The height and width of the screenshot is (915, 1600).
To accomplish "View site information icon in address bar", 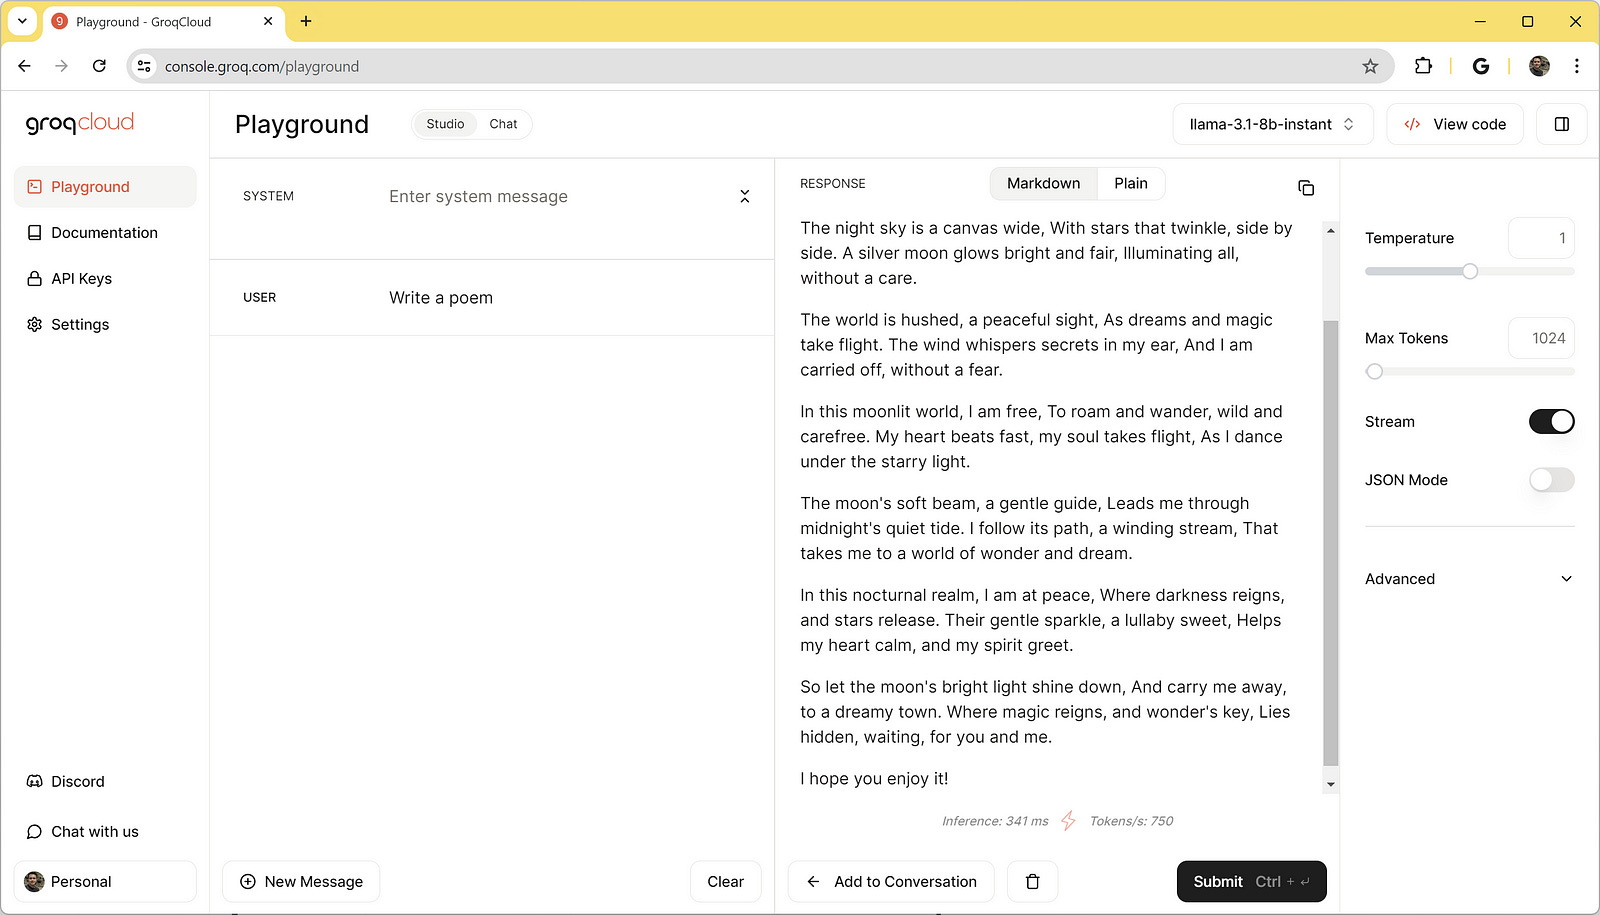I will pos(144,66).
